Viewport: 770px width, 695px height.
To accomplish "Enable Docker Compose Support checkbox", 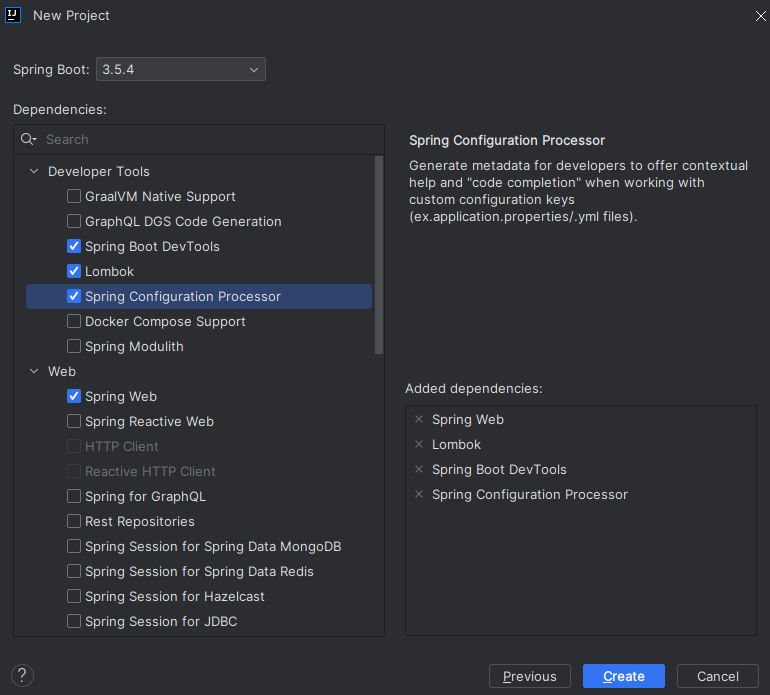I will pyautogui.click(x=74, y=321).
